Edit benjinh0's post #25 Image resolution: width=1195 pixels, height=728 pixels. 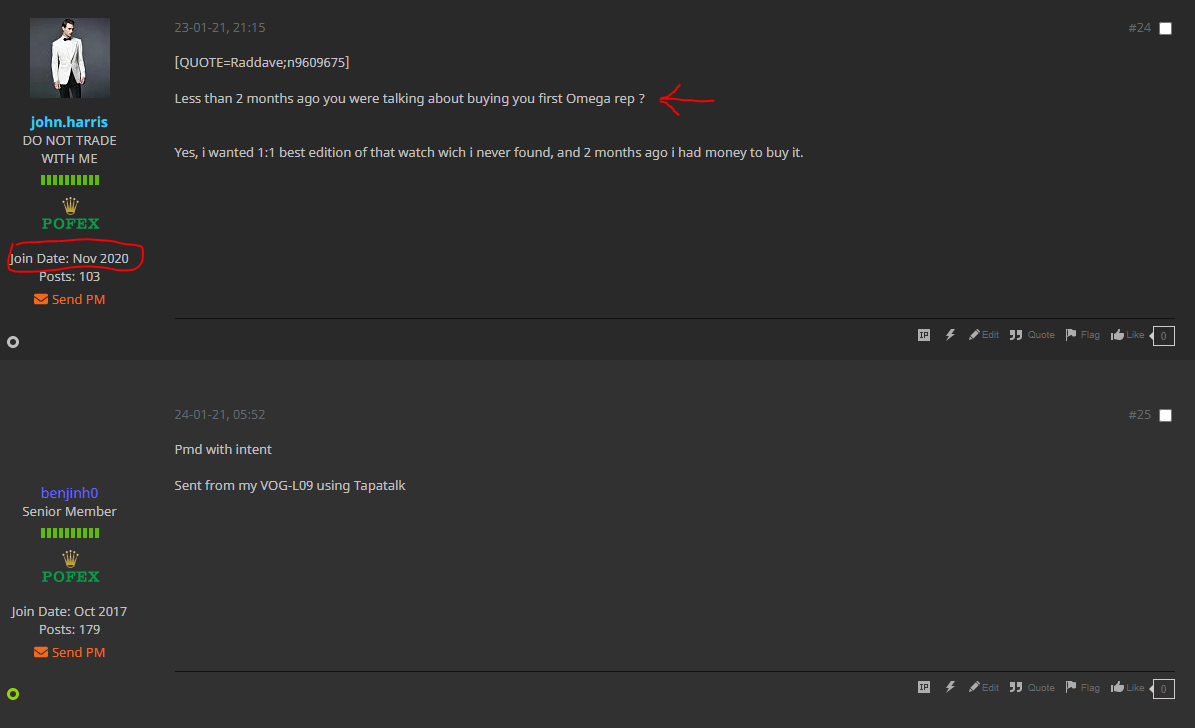click(984, 687)
